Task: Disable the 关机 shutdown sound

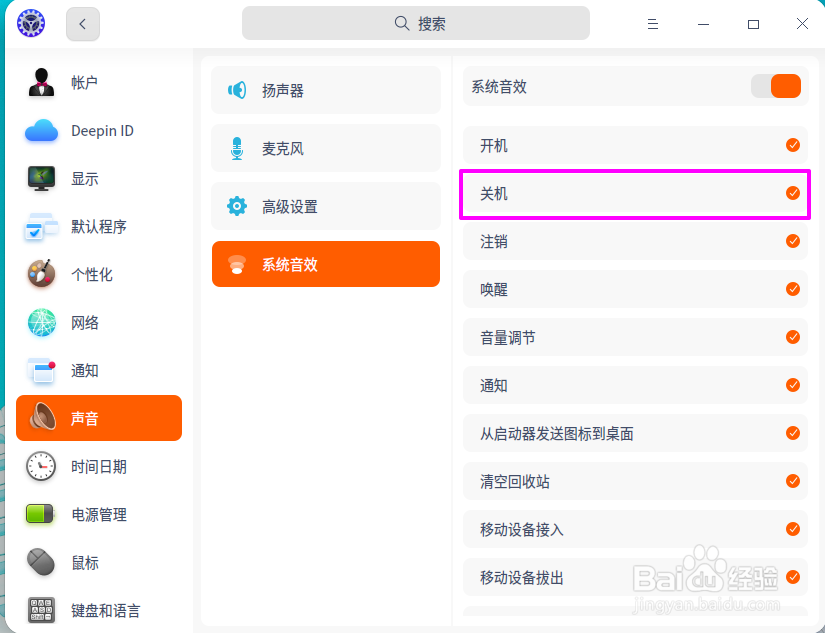Action: 793,193
